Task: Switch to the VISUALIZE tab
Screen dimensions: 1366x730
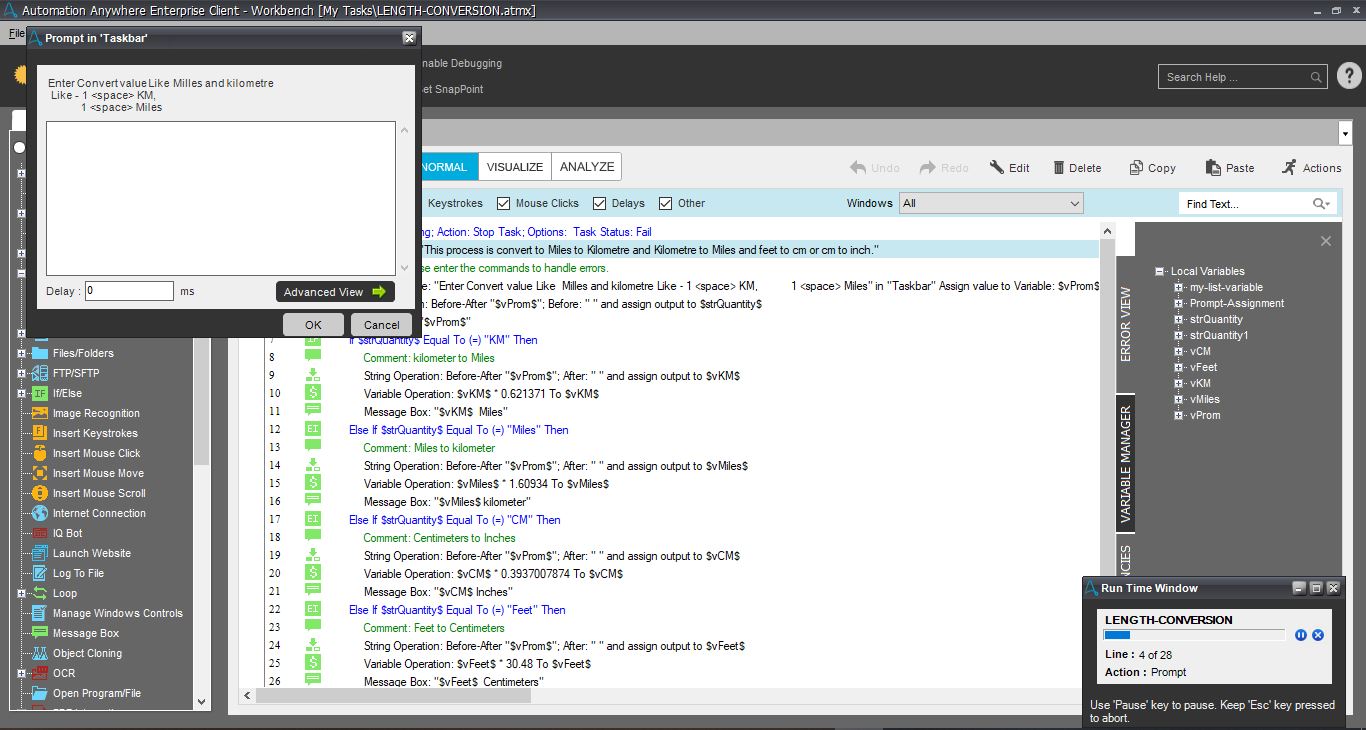Action: tap(515, 167)
